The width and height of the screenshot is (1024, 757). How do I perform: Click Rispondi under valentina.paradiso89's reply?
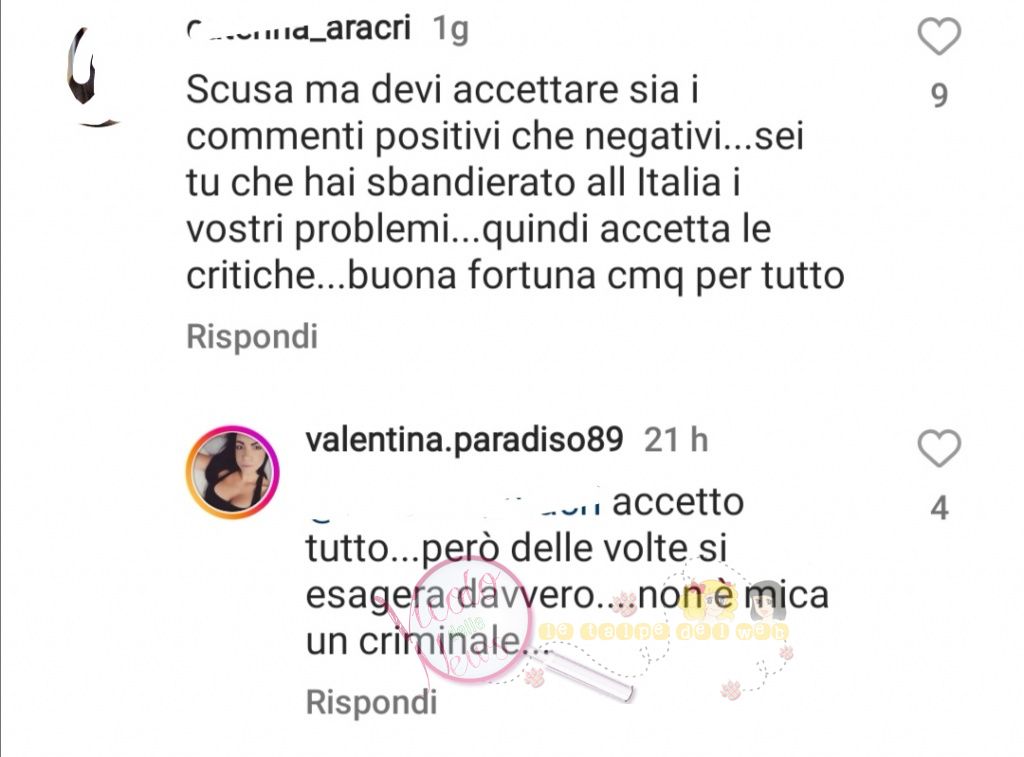pos(372,703)
